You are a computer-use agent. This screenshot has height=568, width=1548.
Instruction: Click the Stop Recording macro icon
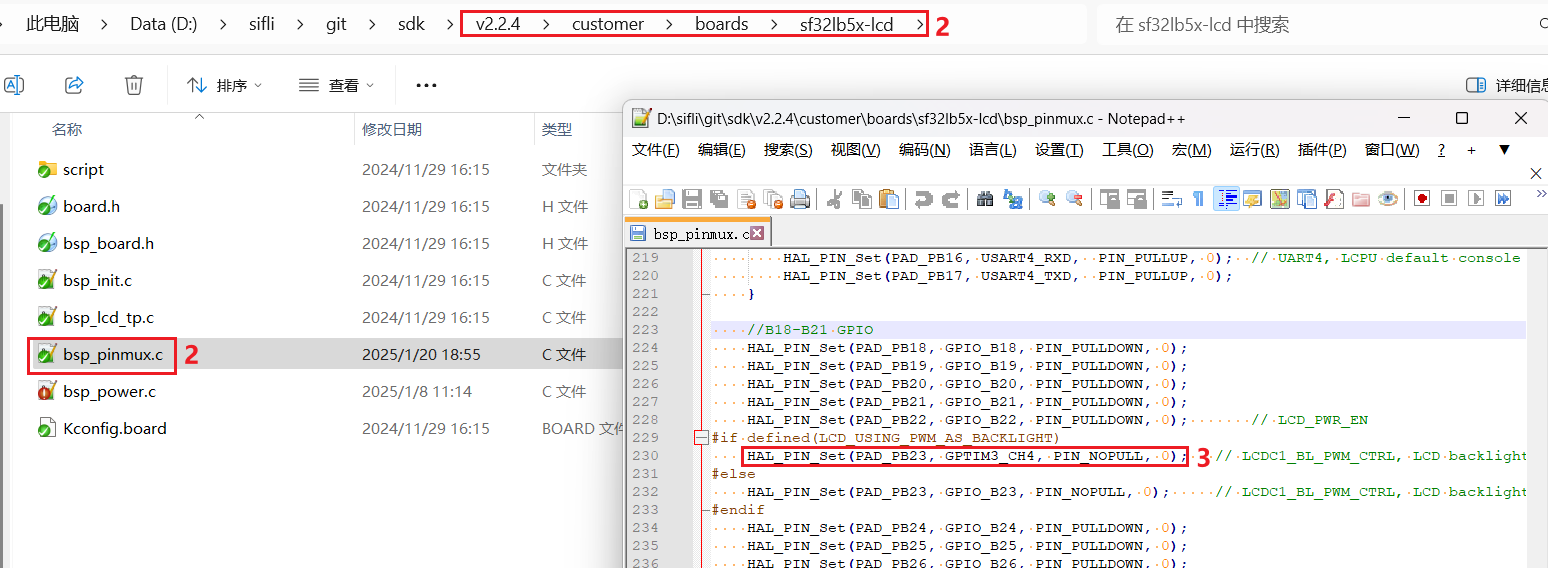tap(1449, 199)
